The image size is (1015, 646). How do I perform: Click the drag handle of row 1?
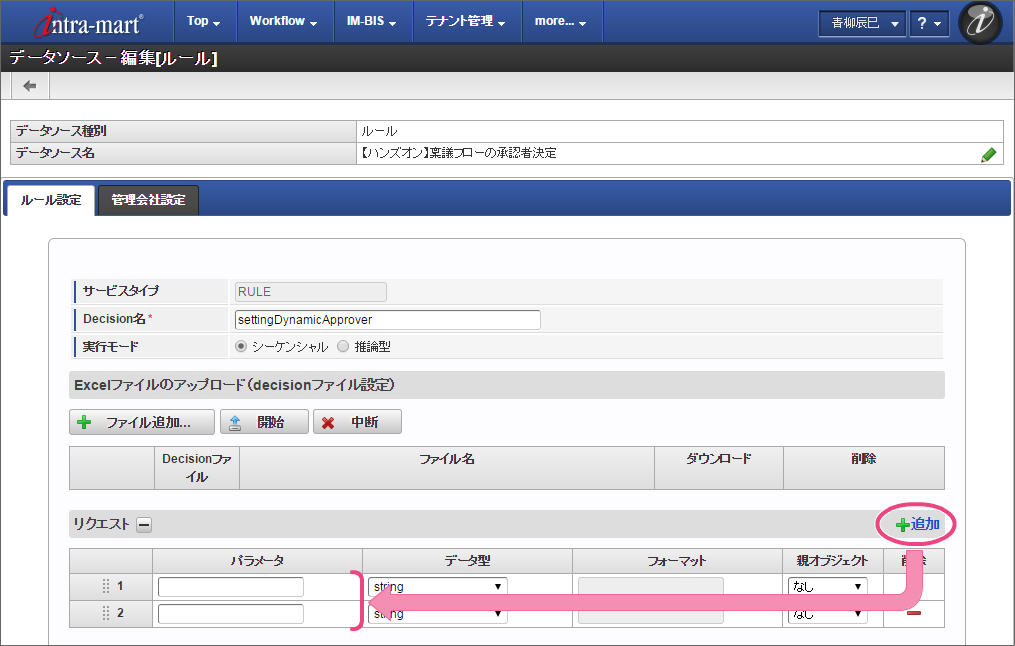point(106,586)
